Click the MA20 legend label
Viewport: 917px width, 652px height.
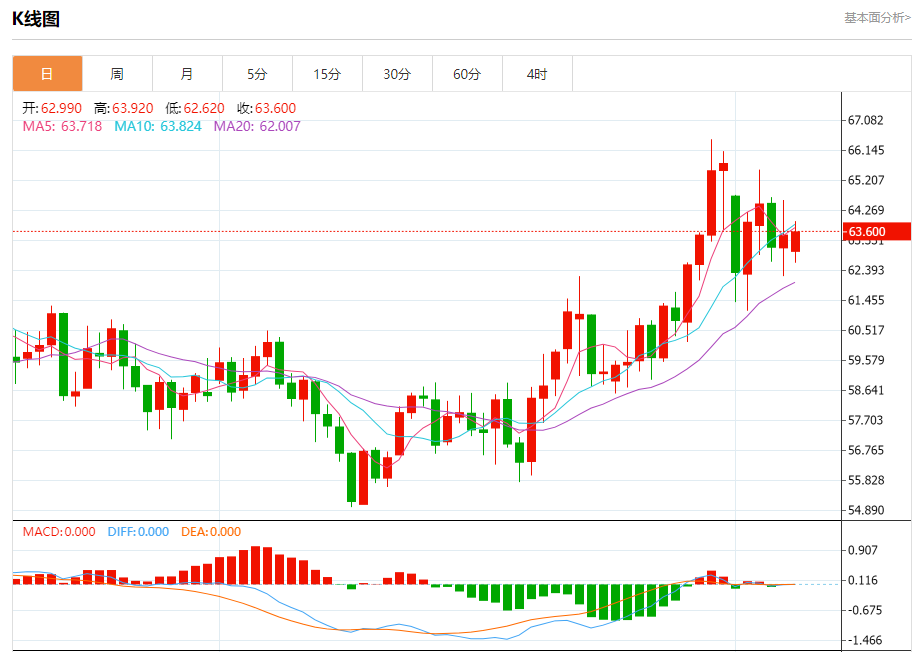point(256,126)
